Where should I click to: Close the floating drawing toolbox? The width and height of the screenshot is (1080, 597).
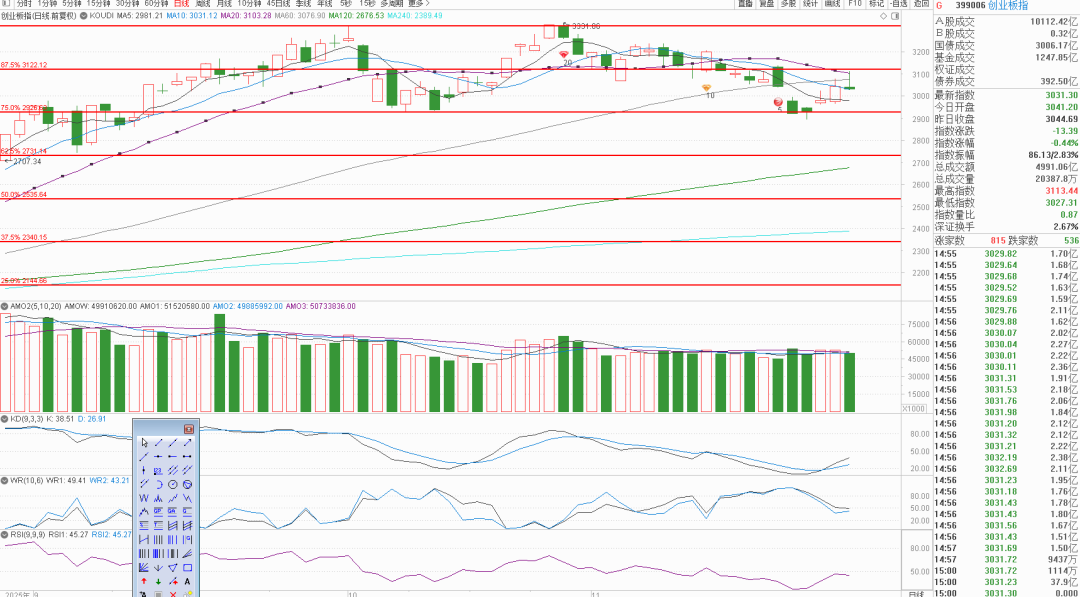189,429
